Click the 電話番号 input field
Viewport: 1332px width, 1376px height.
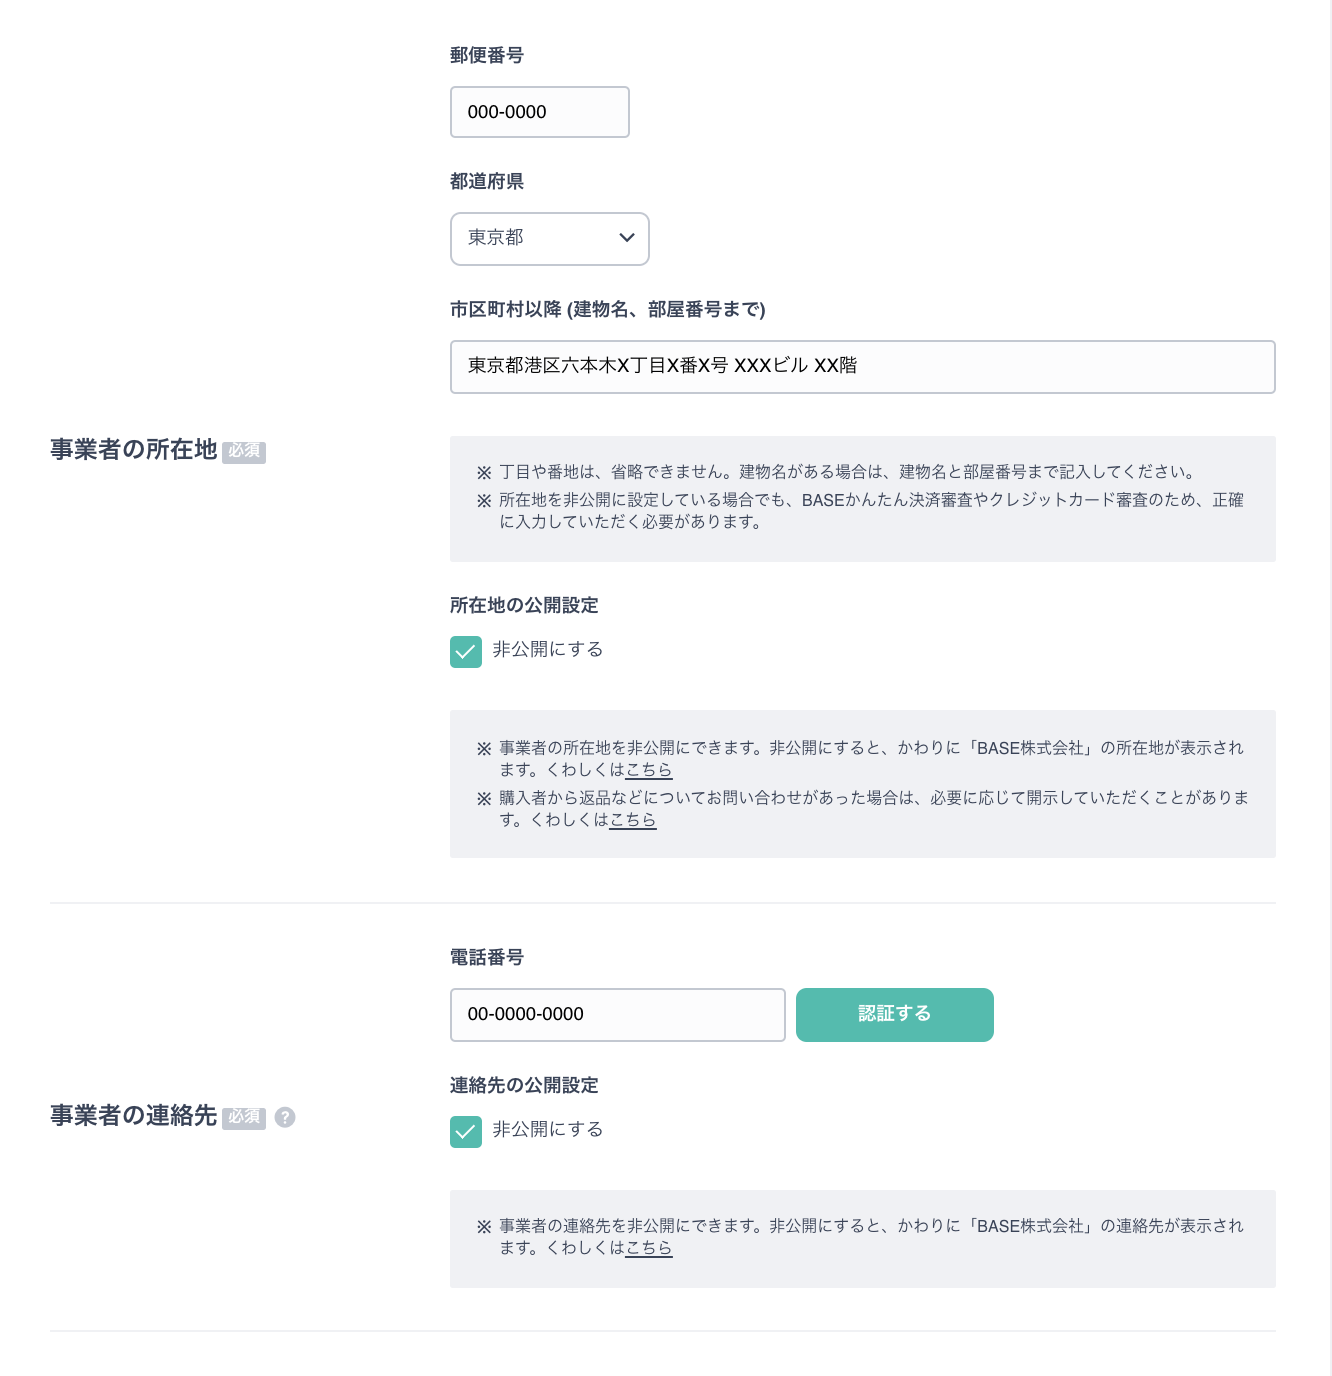[617, 1015]
